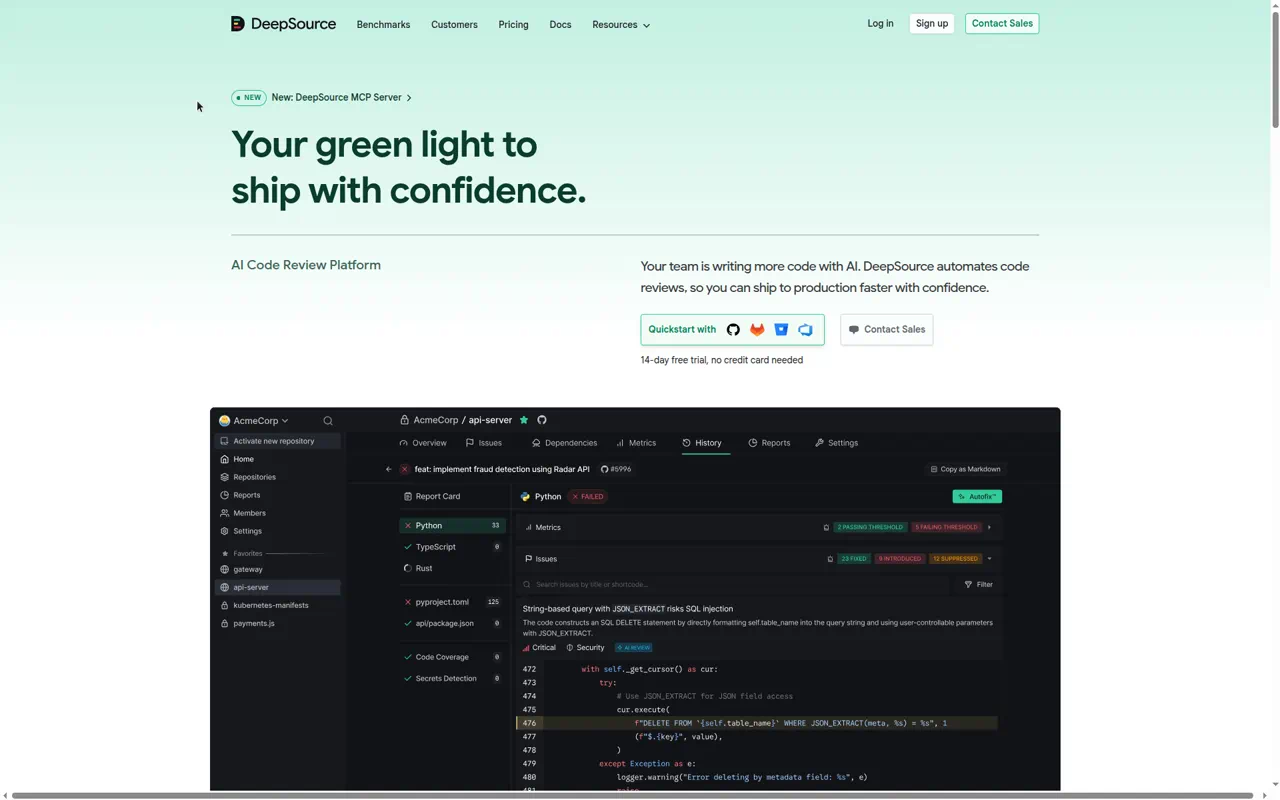This screenshot has width=1280, height=800.
Task: Click the Copy as Markdown button
Action: (x=965, y=469)
